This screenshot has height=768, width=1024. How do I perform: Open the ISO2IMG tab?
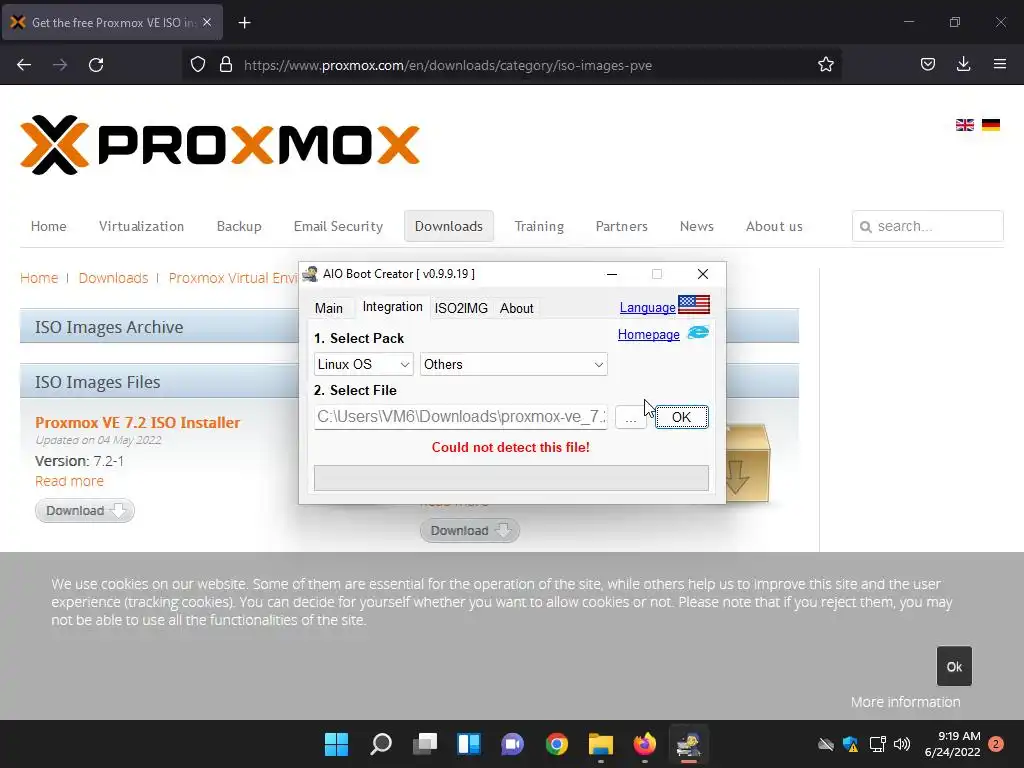click(x=461, y=308)
